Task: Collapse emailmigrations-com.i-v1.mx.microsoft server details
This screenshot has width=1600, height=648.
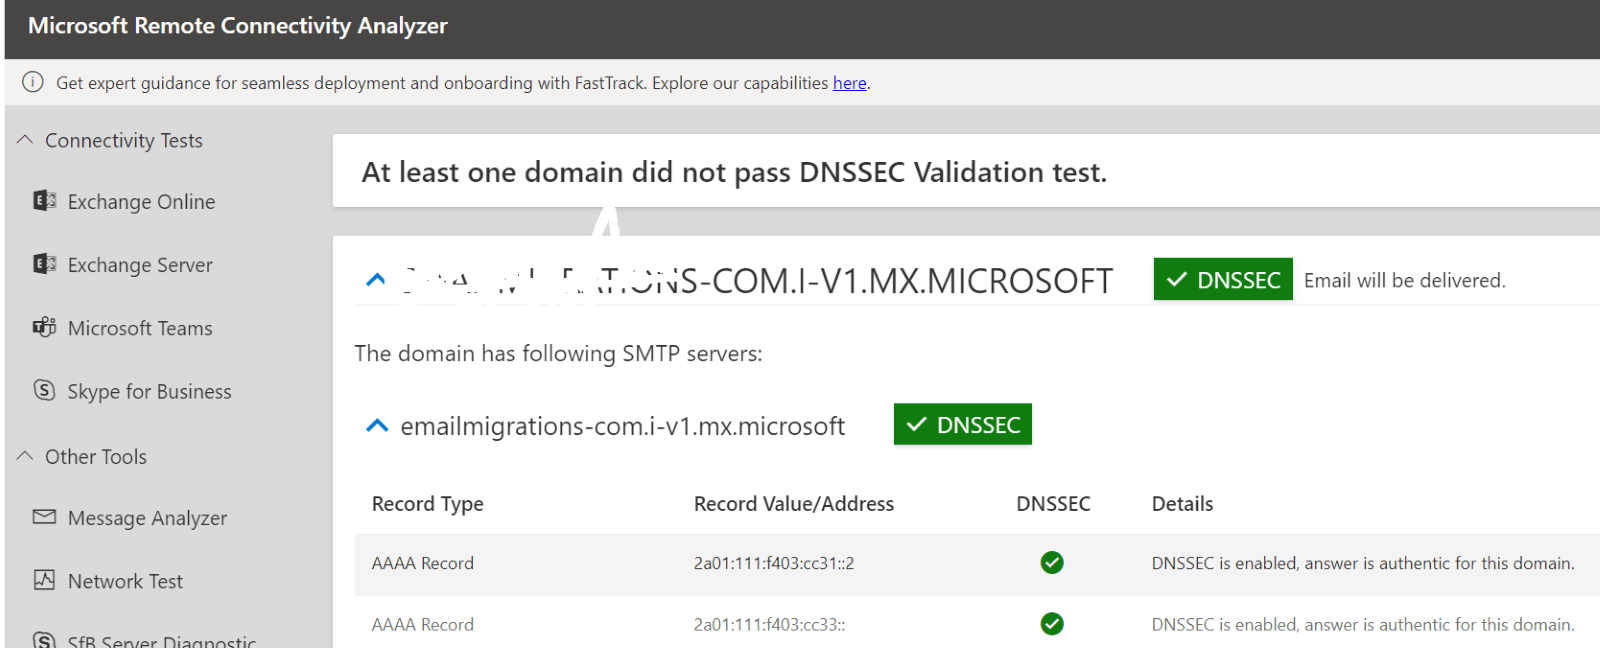Action: tap(377, 426)
